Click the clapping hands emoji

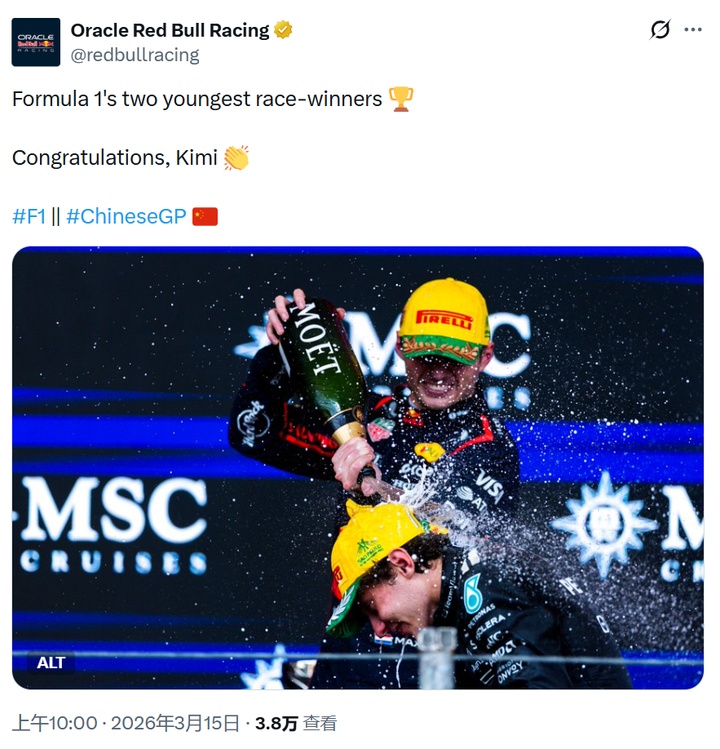[x=236, y=158]
